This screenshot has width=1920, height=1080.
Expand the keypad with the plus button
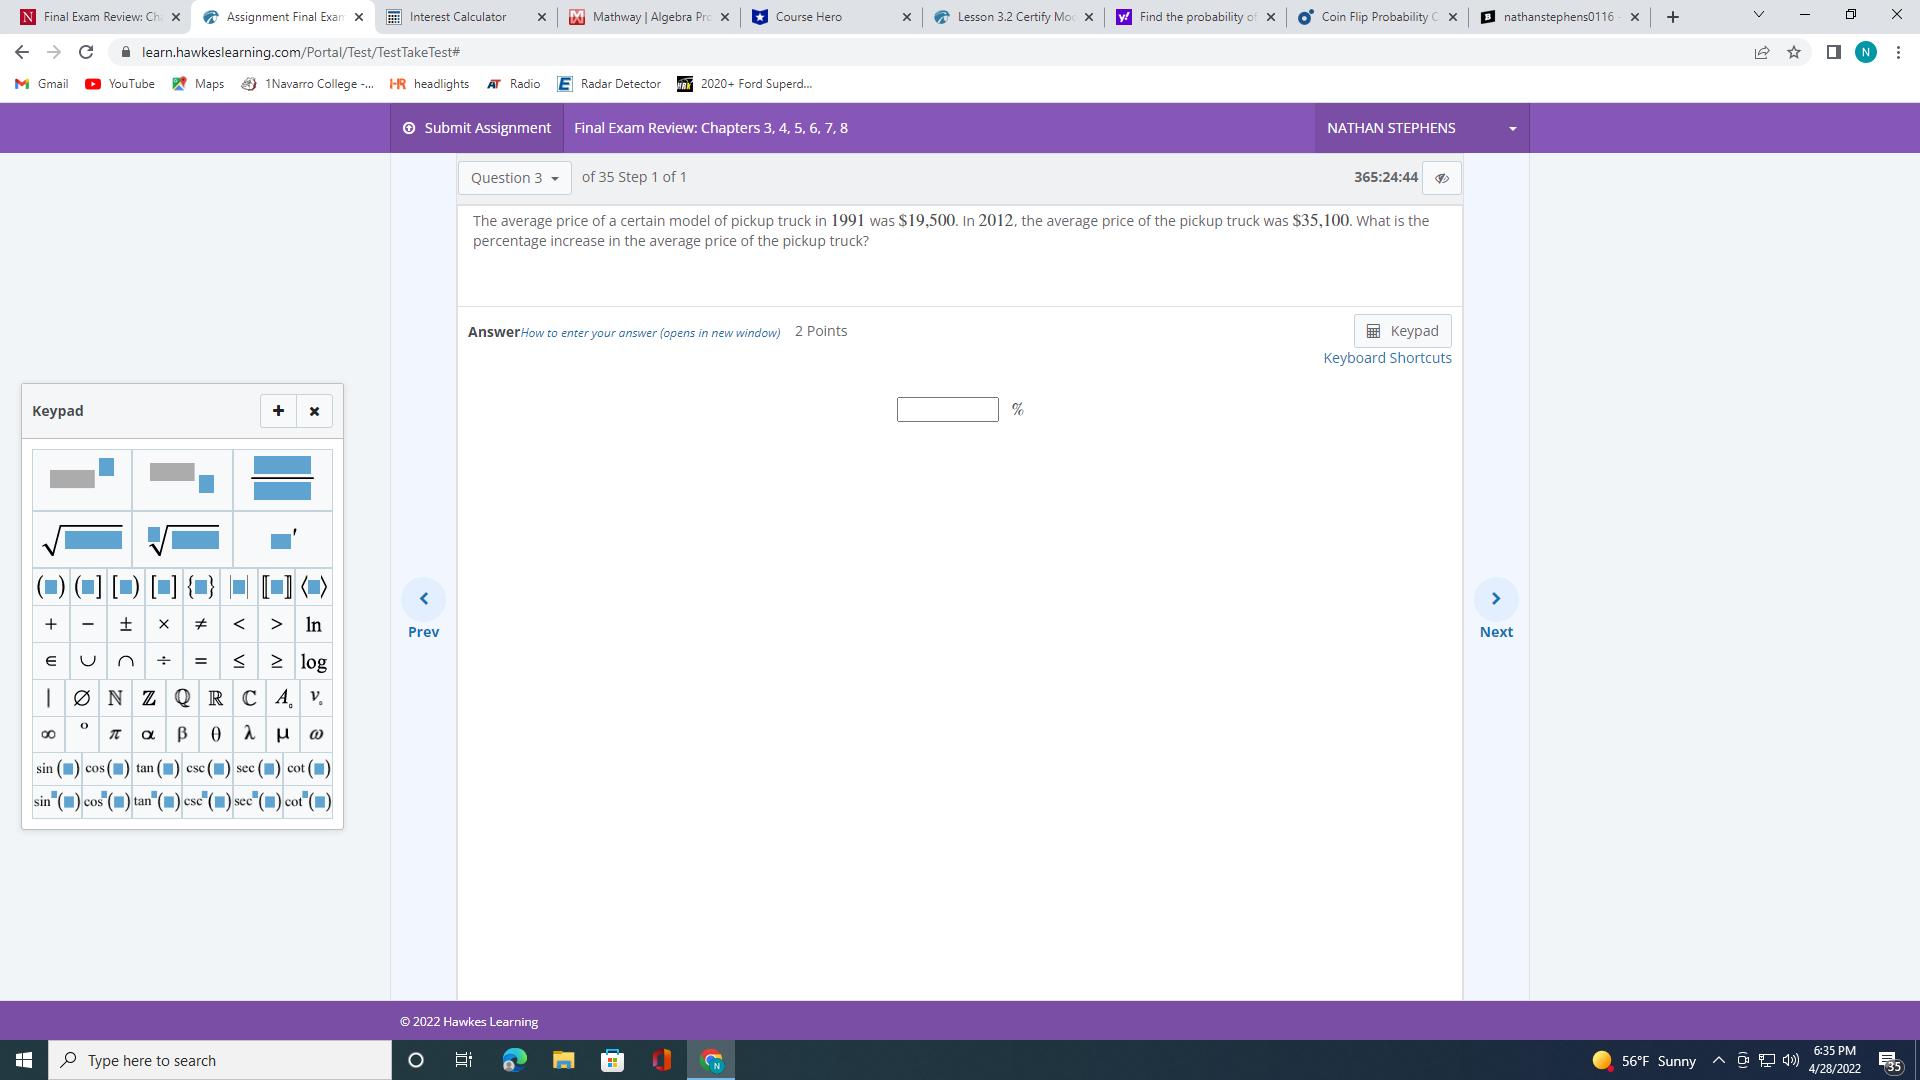click(x=278, y=411)
